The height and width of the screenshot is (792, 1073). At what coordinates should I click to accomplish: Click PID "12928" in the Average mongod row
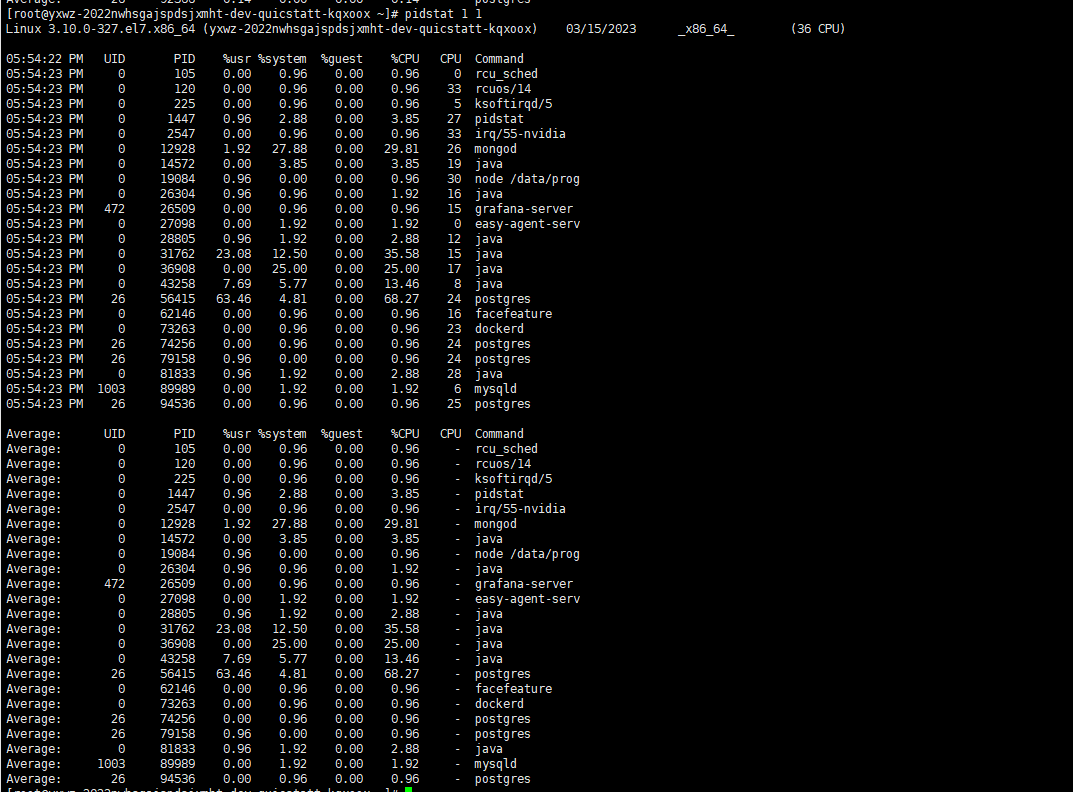click(177, 524)
